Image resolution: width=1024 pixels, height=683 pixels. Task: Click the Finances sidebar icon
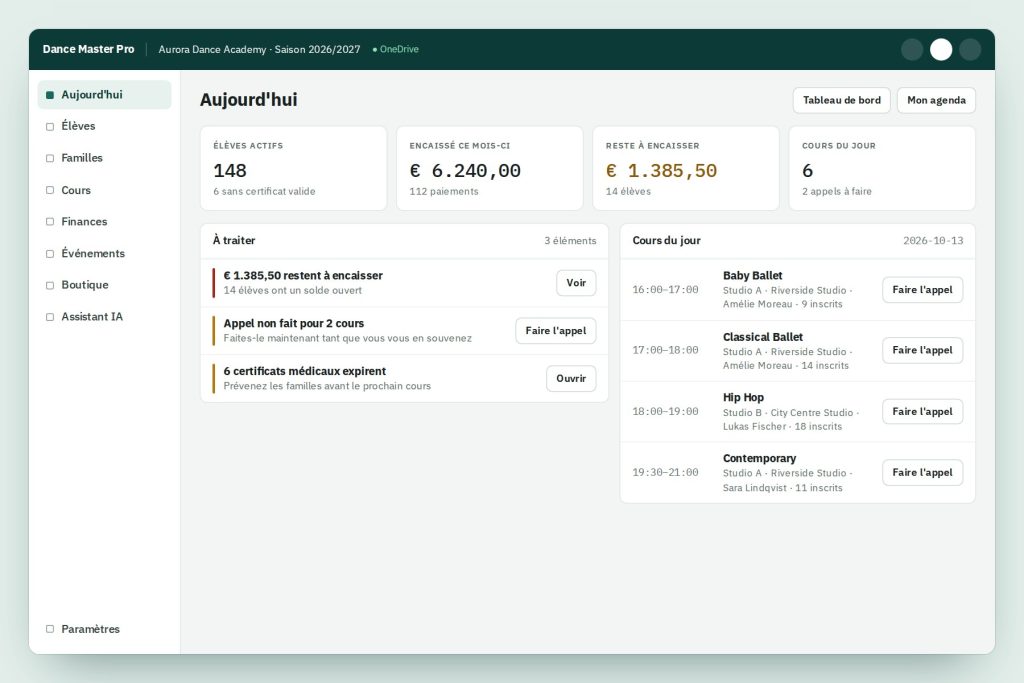[50, 221]
